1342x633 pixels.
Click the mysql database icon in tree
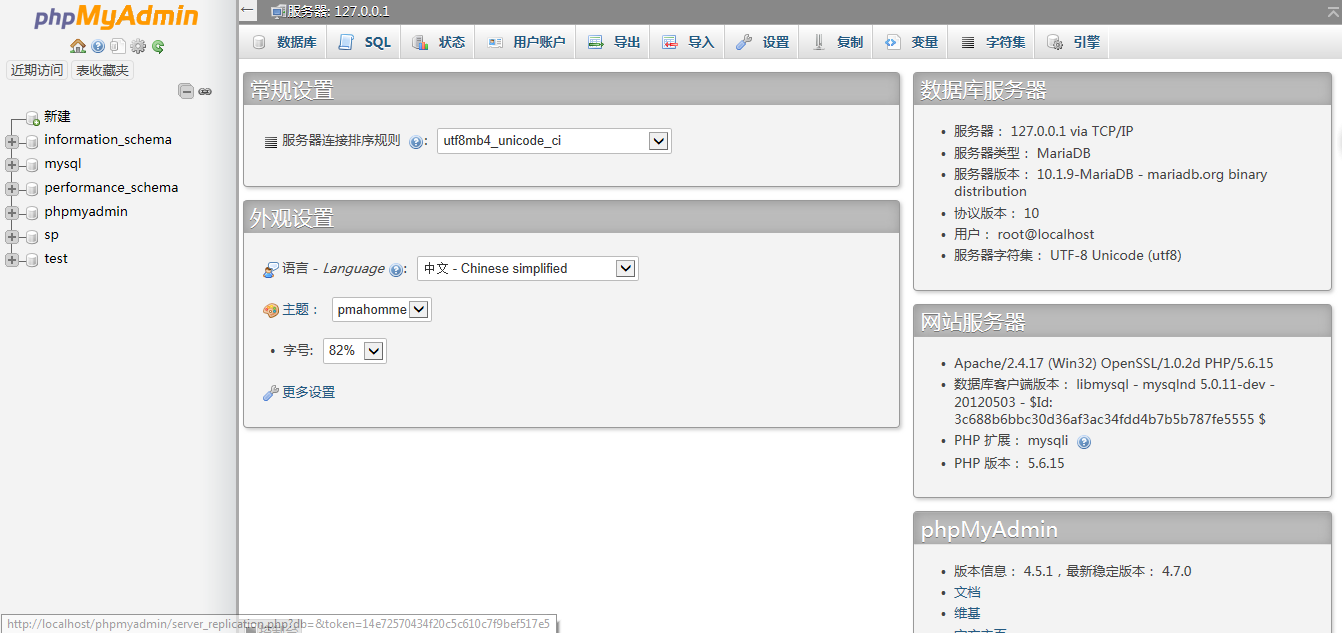tap(32, 165)
